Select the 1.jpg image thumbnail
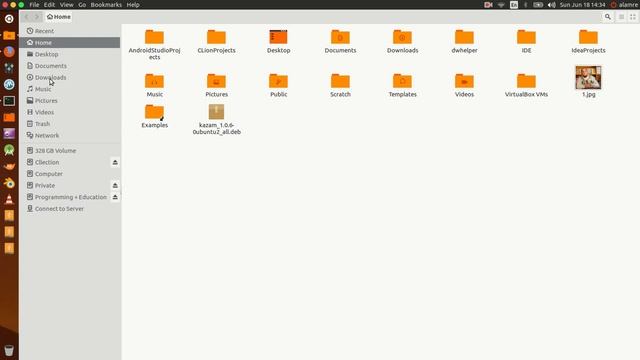Viewport: 640px width, 360px height. tap(588, 78)
